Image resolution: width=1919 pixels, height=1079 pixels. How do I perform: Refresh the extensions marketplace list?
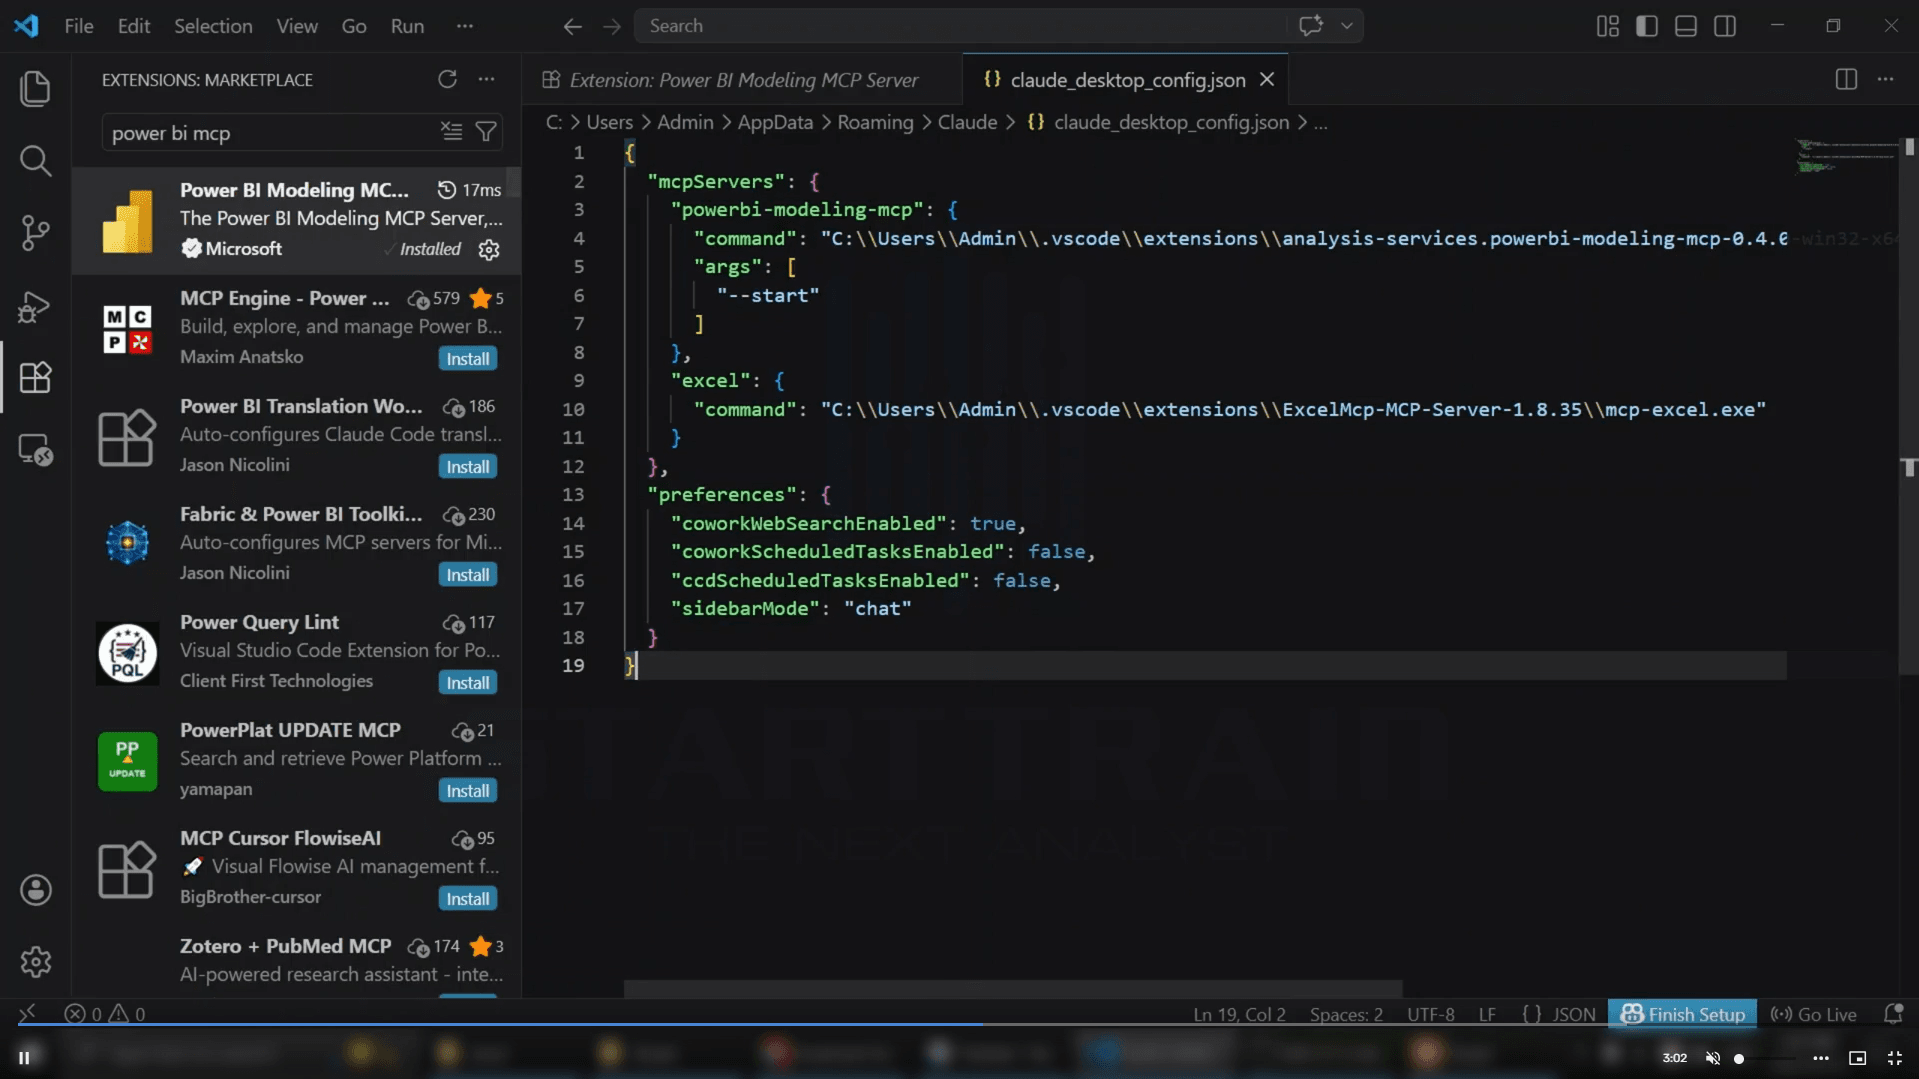pos(447,79)
